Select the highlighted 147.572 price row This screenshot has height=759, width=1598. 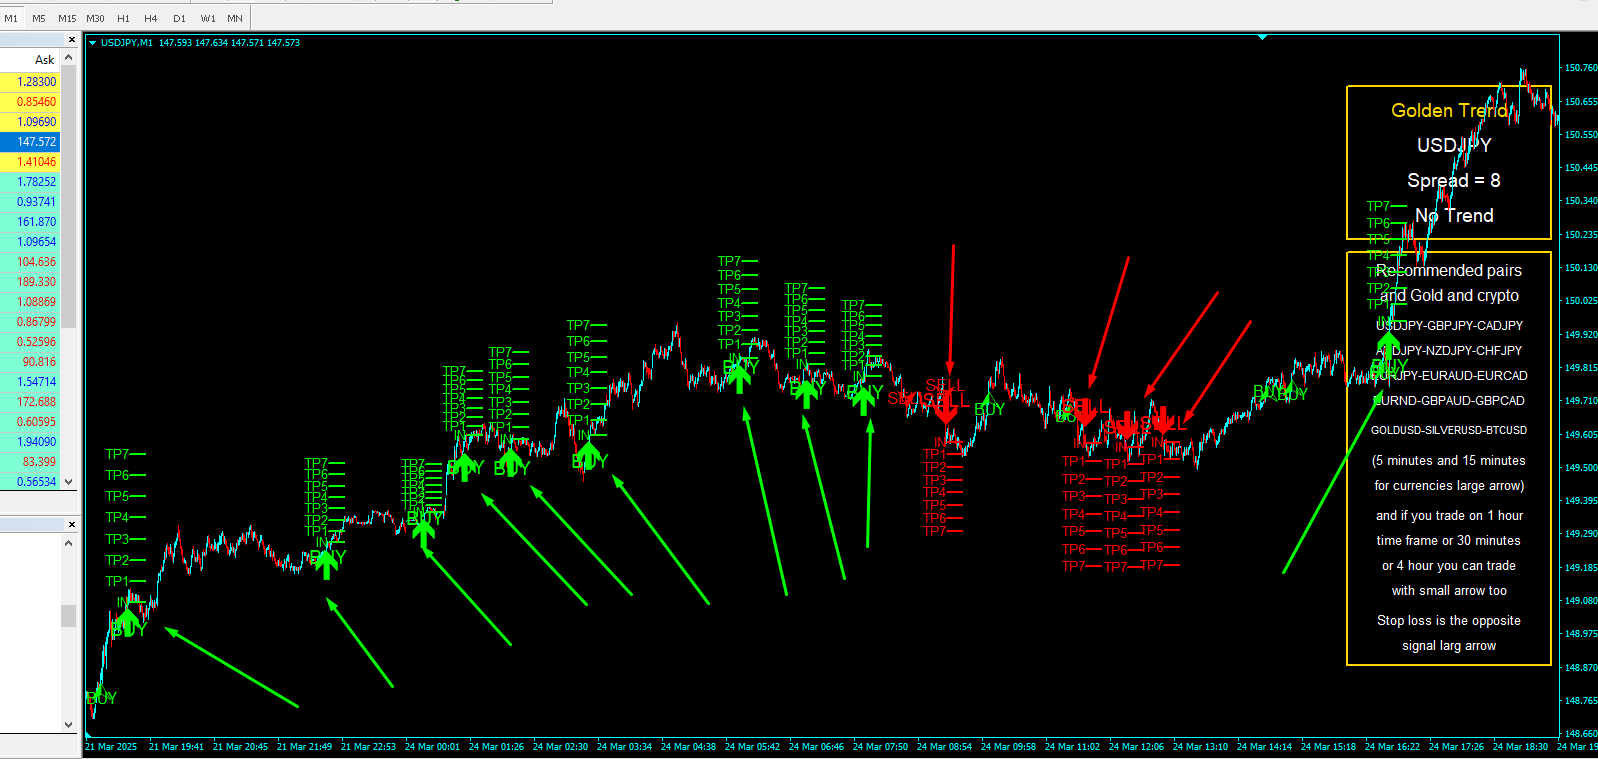pyautogui.click(x=30, y=142)
